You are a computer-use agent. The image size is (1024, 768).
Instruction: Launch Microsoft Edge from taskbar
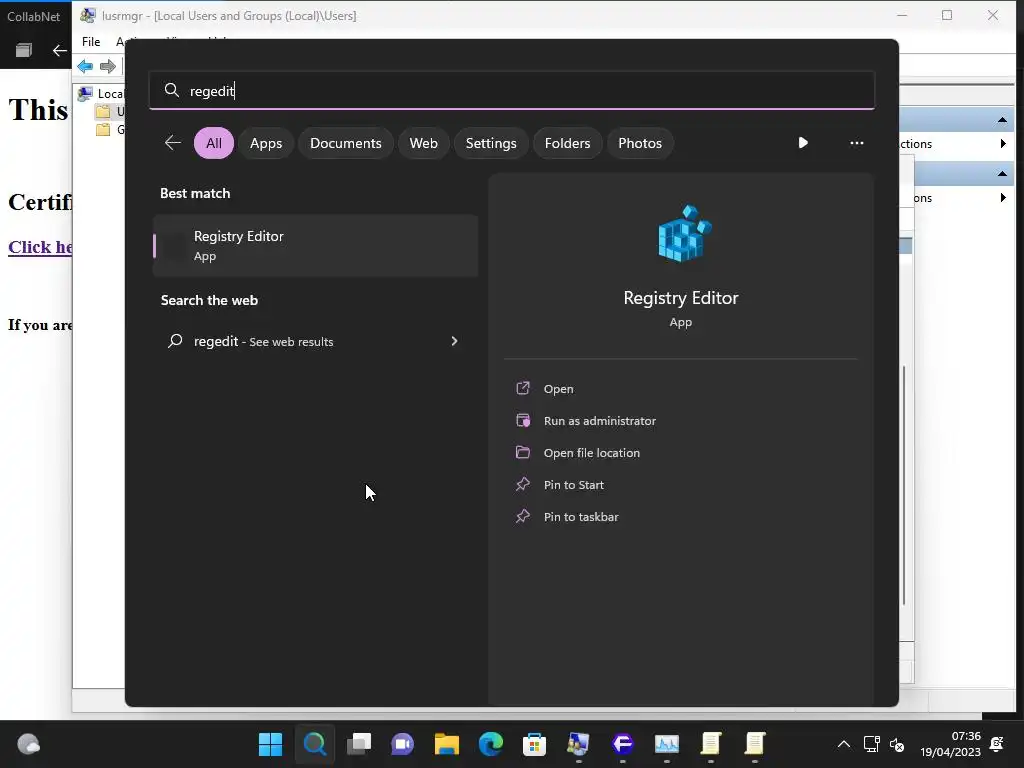(x=490, y=744)
